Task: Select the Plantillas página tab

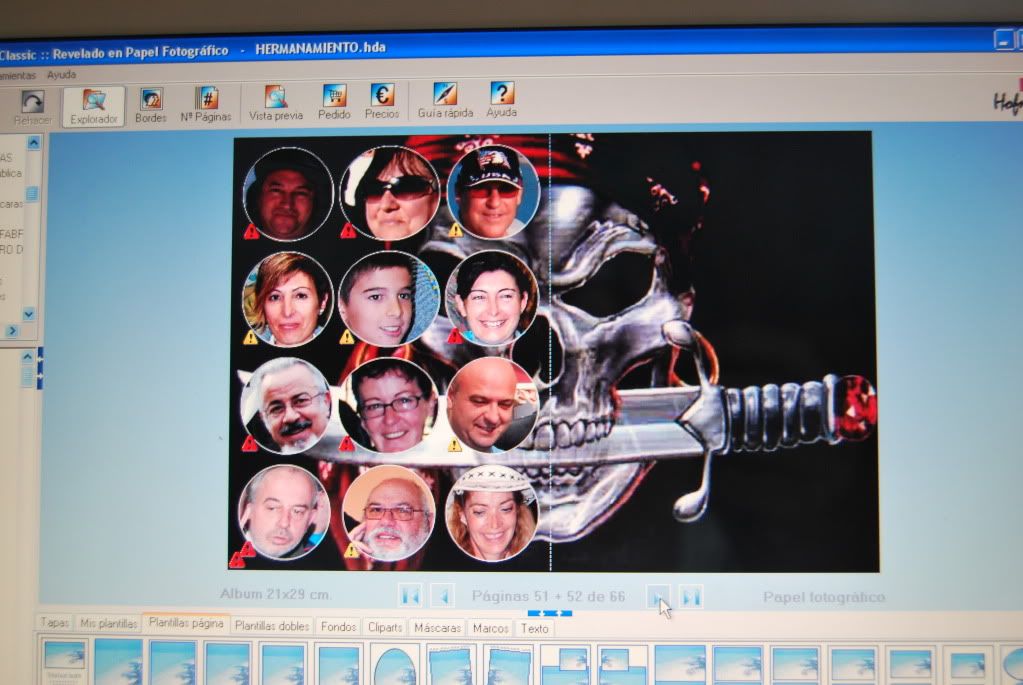Action: [x=186, y=623]
